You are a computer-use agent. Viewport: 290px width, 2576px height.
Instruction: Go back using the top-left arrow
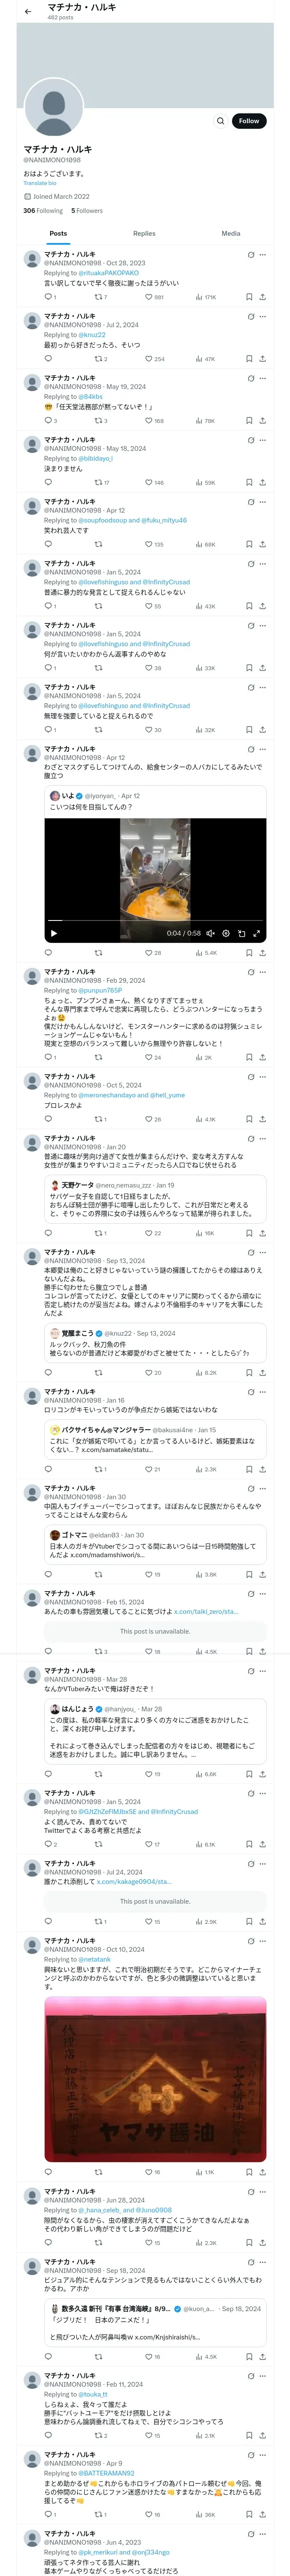(x=28, y=11)
